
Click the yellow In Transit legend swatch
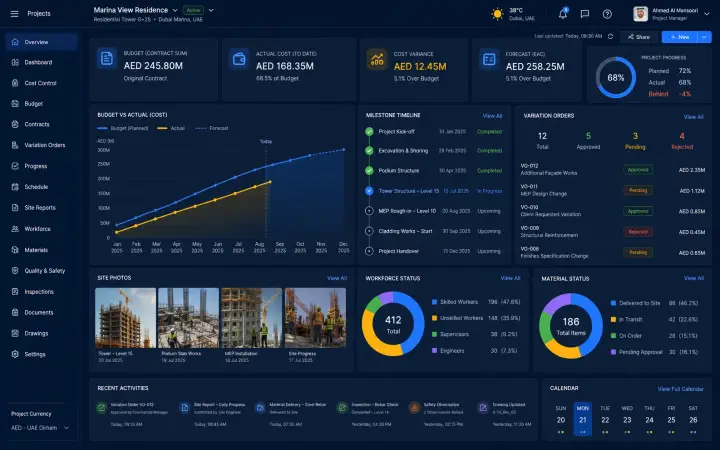coord(613,320)
